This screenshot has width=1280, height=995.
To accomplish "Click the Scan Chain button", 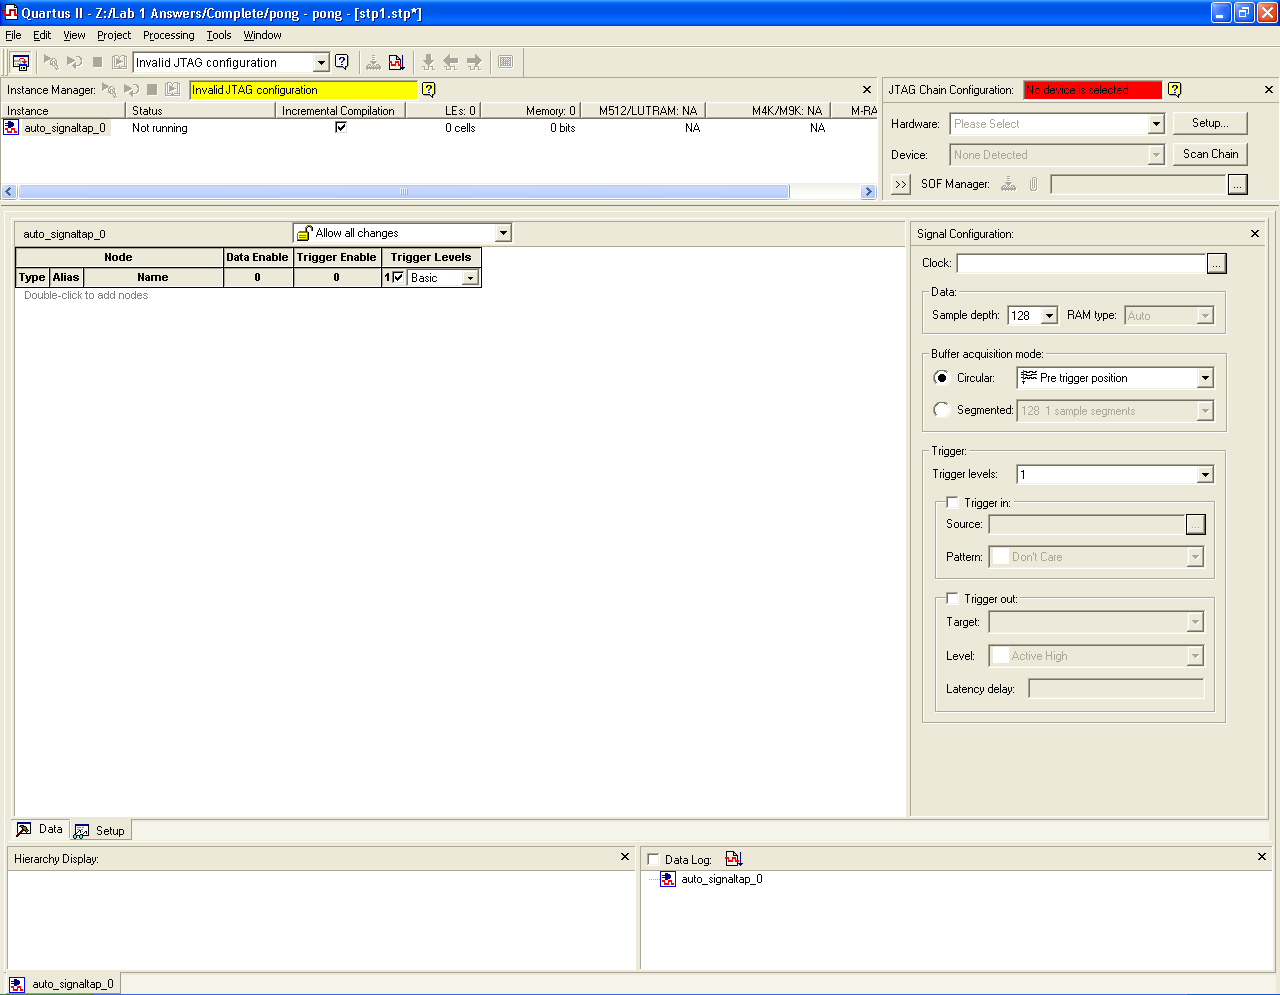I will pyautogui.click(x=1210, y=154).
